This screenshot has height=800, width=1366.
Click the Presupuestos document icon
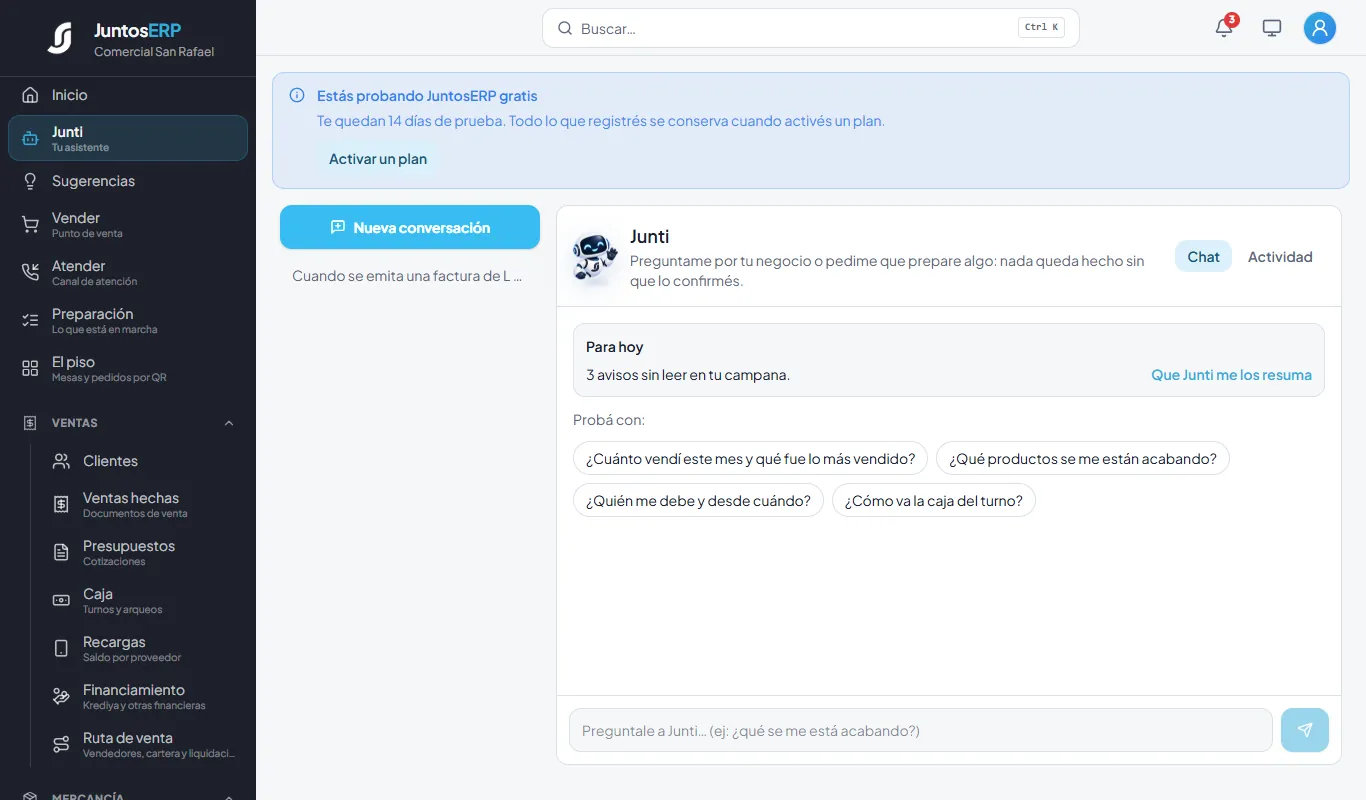(x=61, y=552)
